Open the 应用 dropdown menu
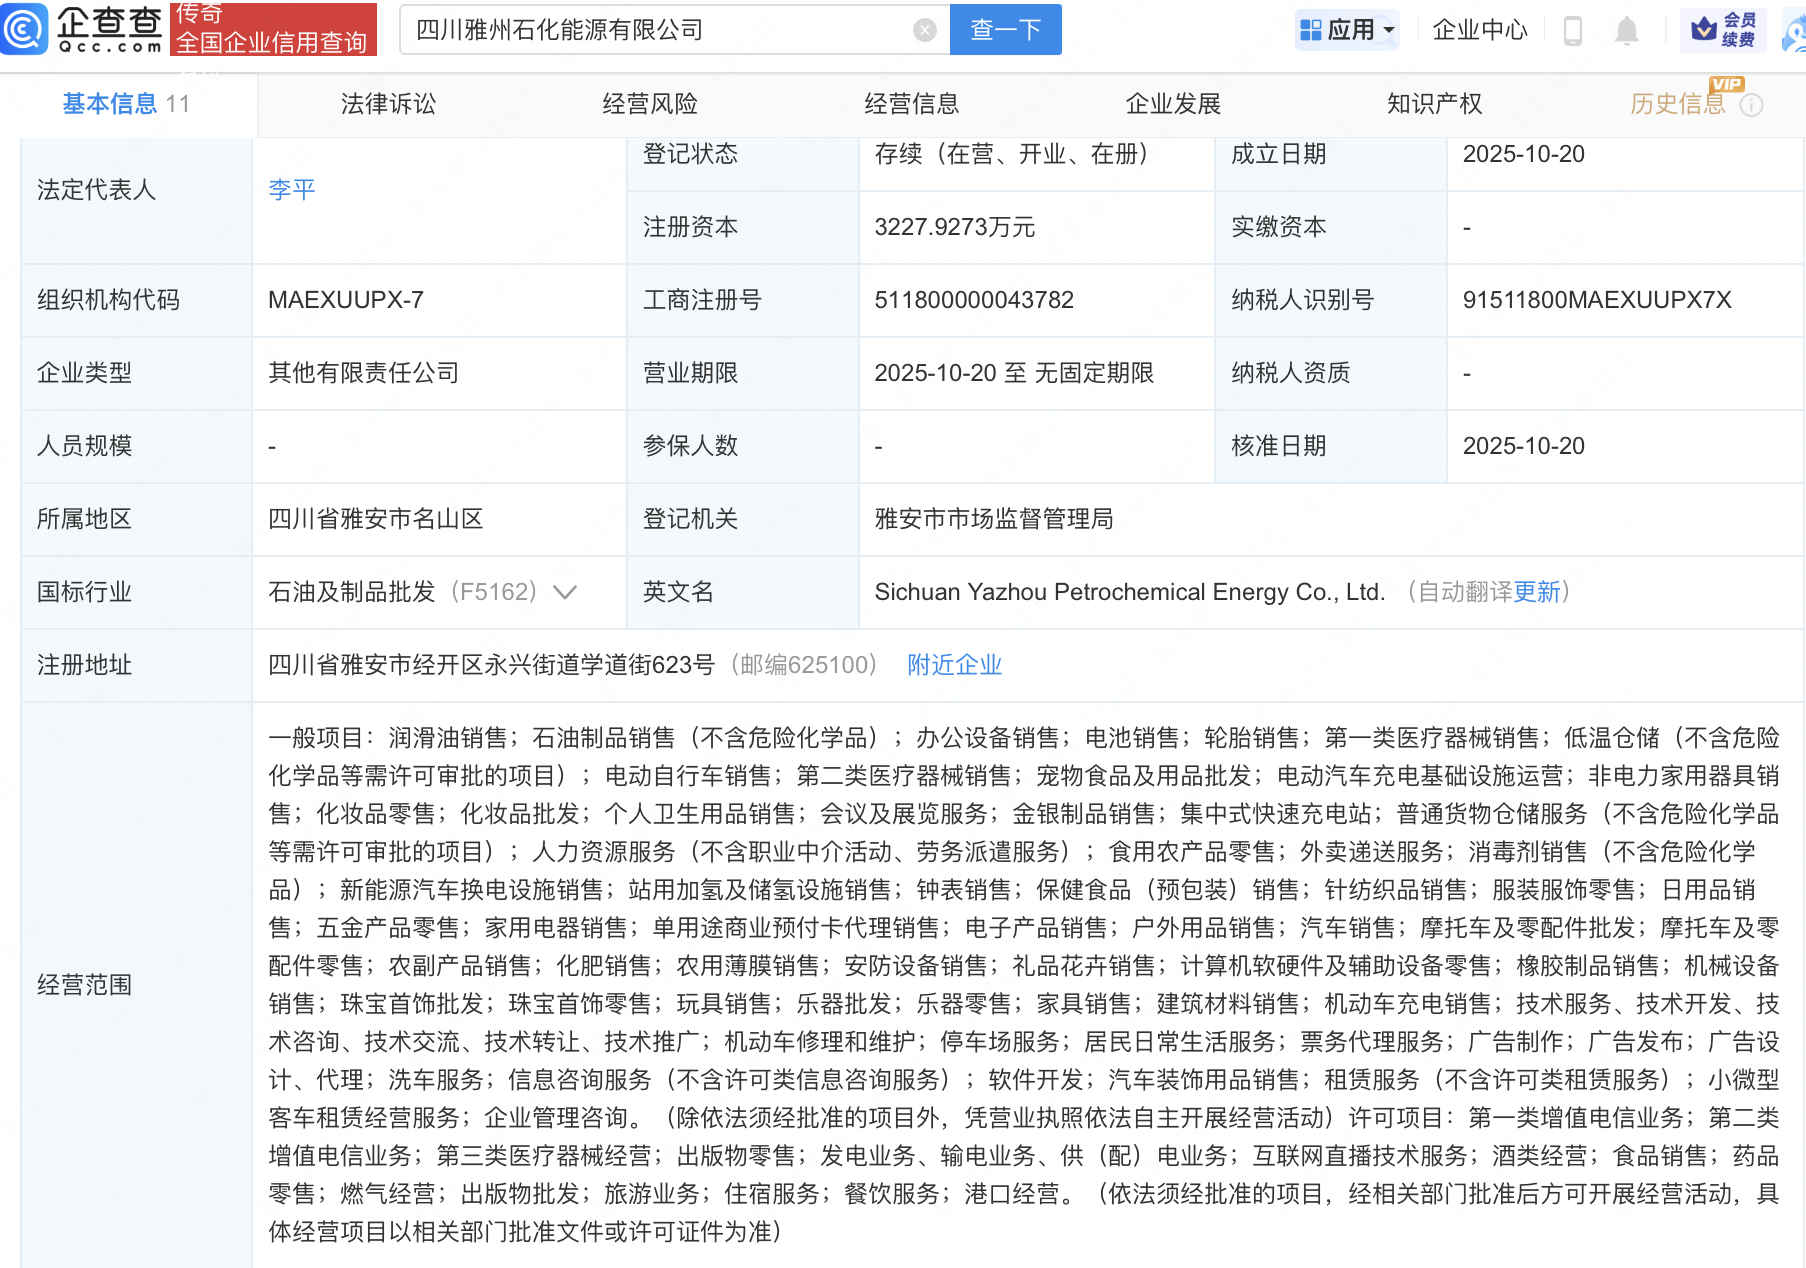The image size is (1806, 1268). (1347, 30)
